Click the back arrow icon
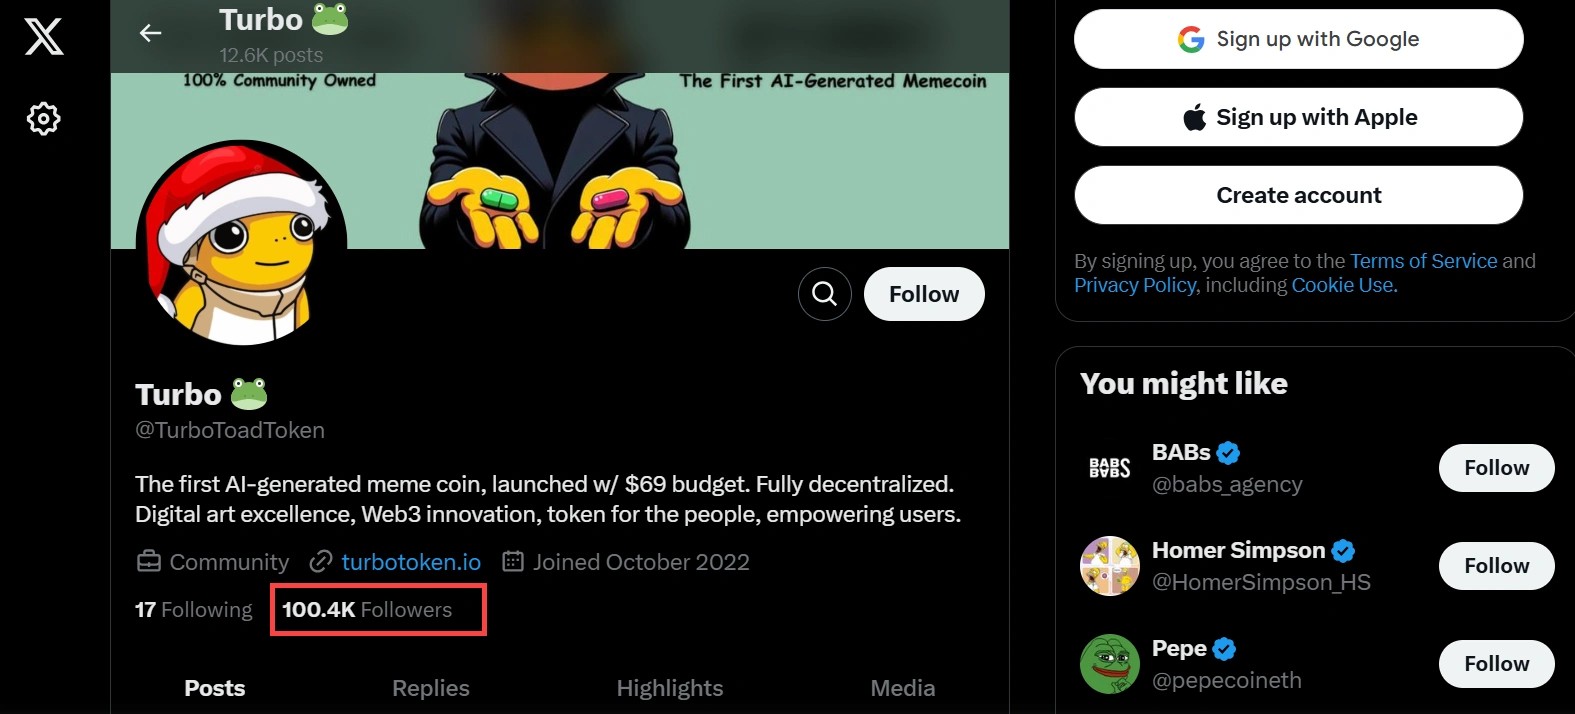Viewport: 1575px width, 714px height. coord(150,33)
